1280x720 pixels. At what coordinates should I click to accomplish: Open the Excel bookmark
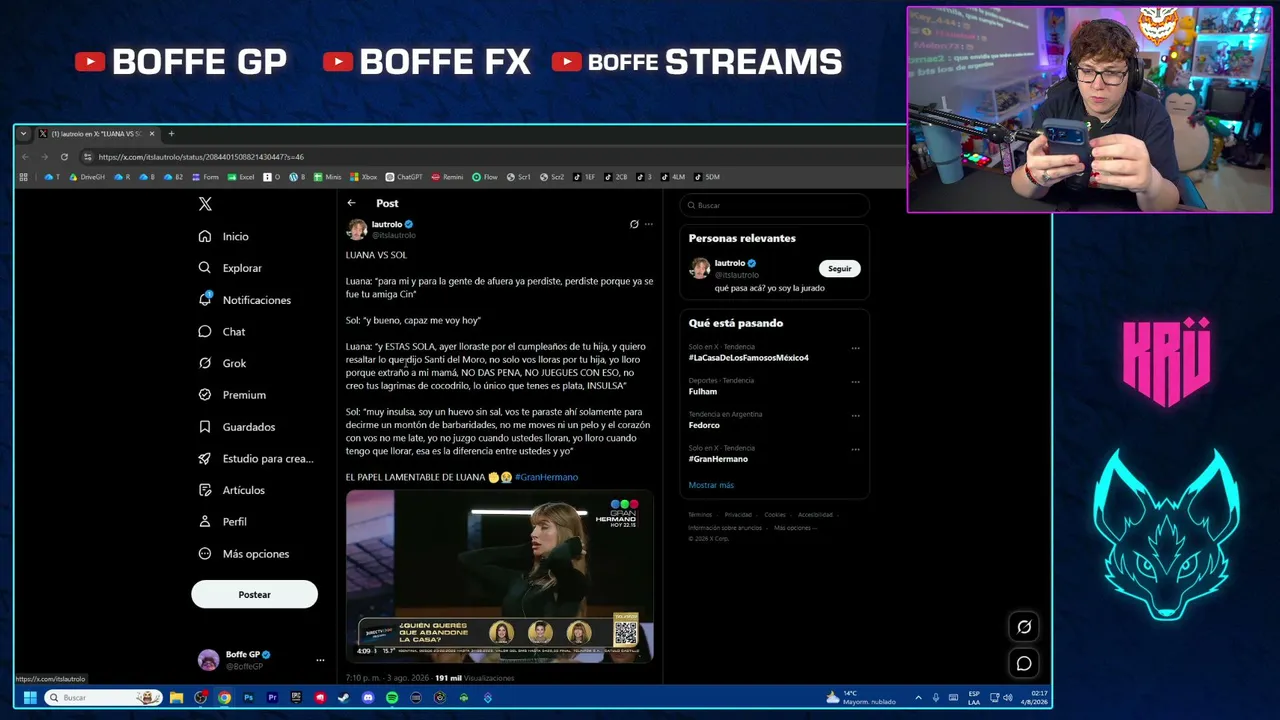click(241, 177)
